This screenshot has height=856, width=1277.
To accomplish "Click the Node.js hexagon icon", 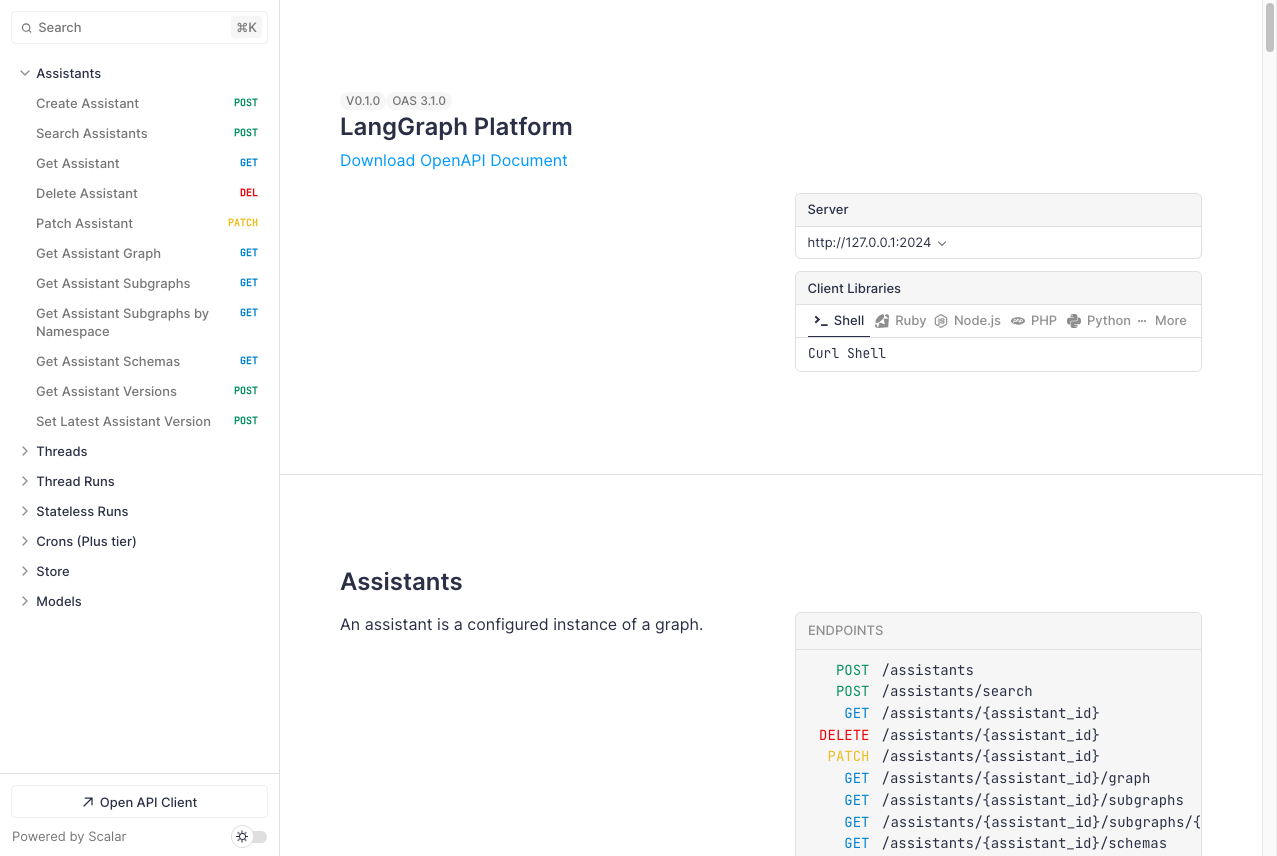I will pos(941,321).
